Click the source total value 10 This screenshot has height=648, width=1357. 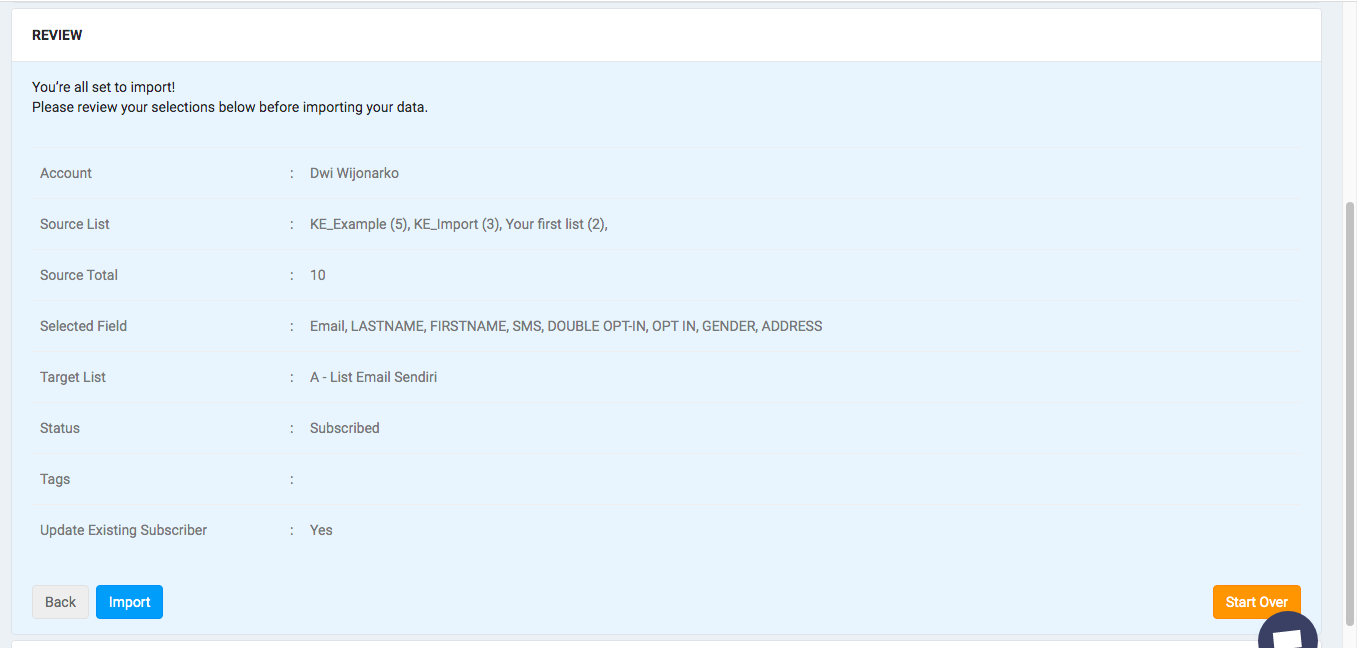pos(318,275)
